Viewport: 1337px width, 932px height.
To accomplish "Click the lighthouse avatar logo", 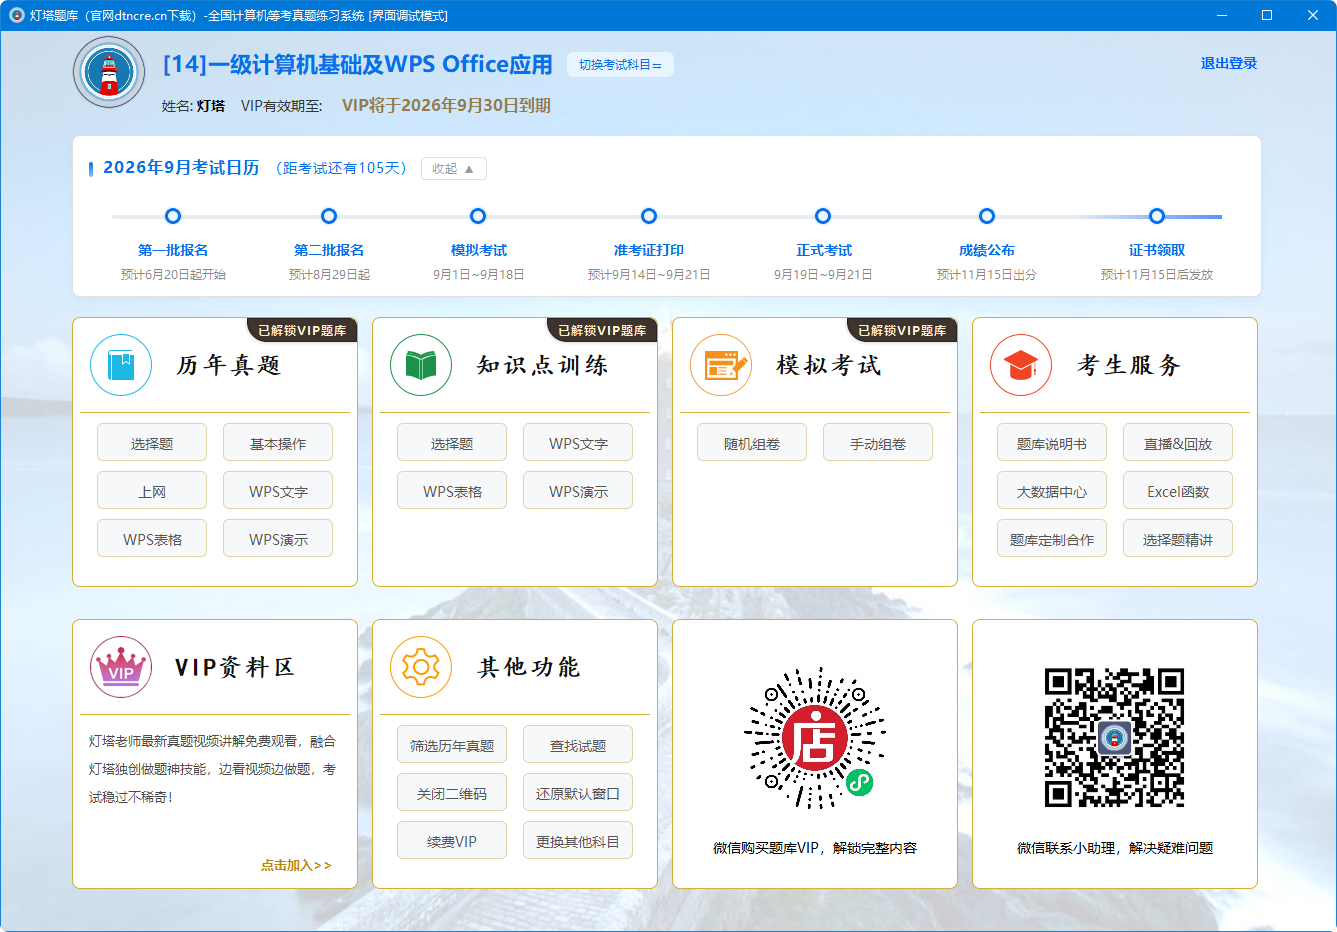I will click(109, 72).
